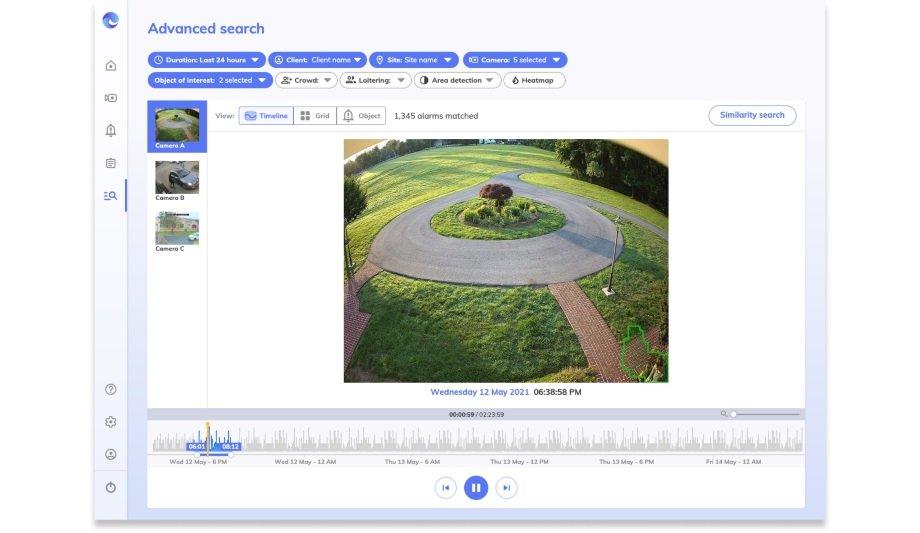Viewport: 920px width, 533px height.
Task: Open the Home page from sidebar
Action: coord(111,66)
